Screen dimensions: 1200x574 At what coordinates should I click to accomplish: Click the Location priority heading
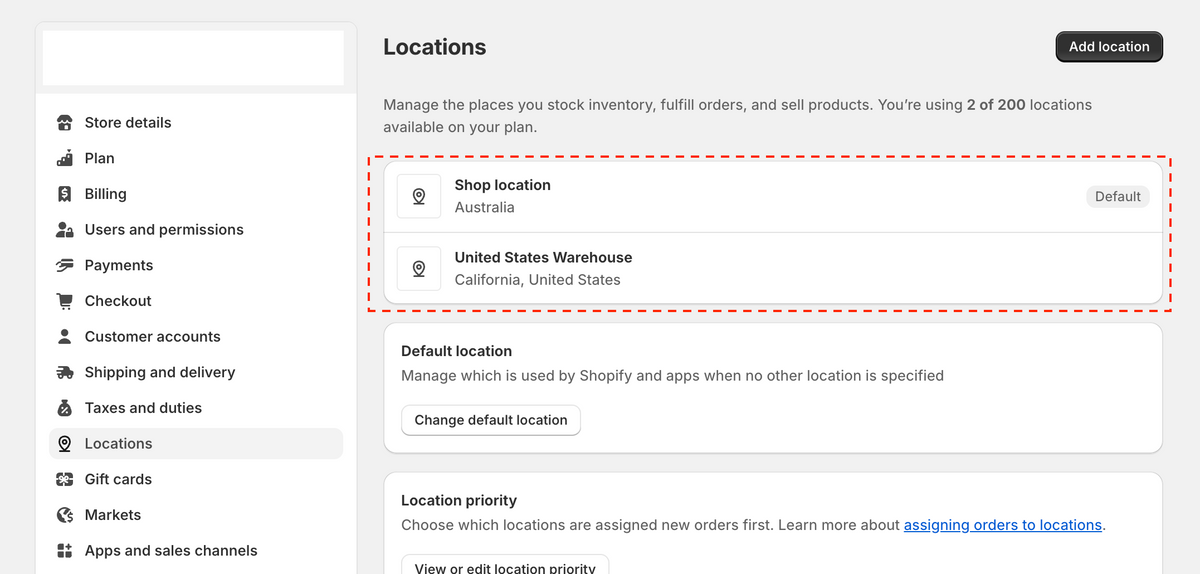click(x=459, y=500)
